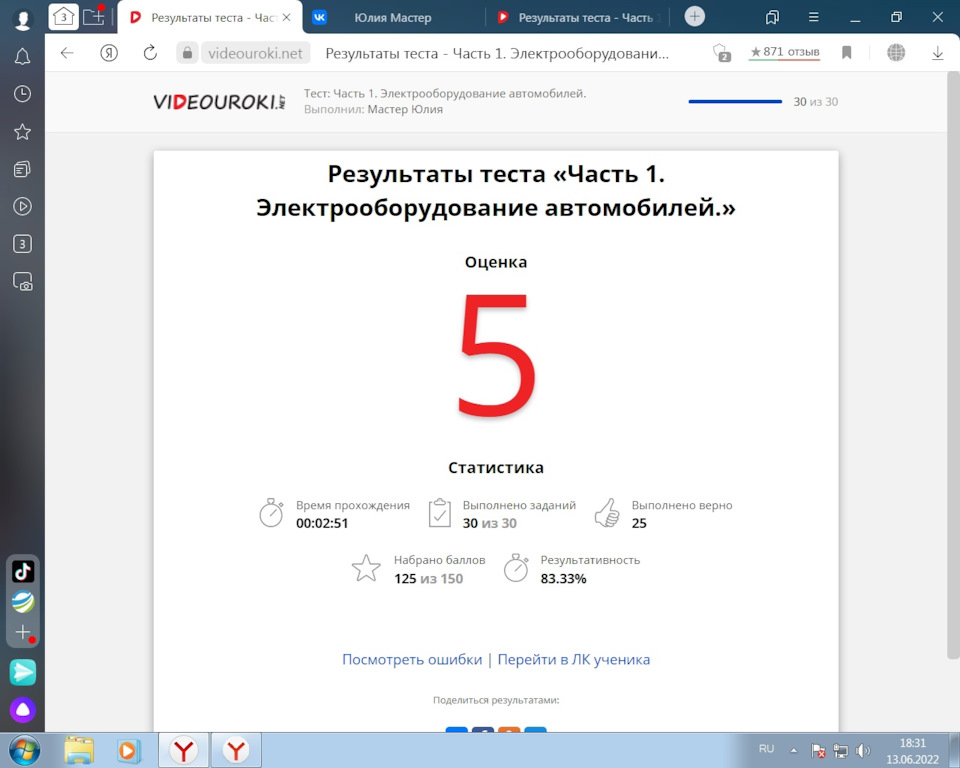Open the Alice assistant in the sidebar
This screenshot has width=960, height=768.
coord(22,710)
